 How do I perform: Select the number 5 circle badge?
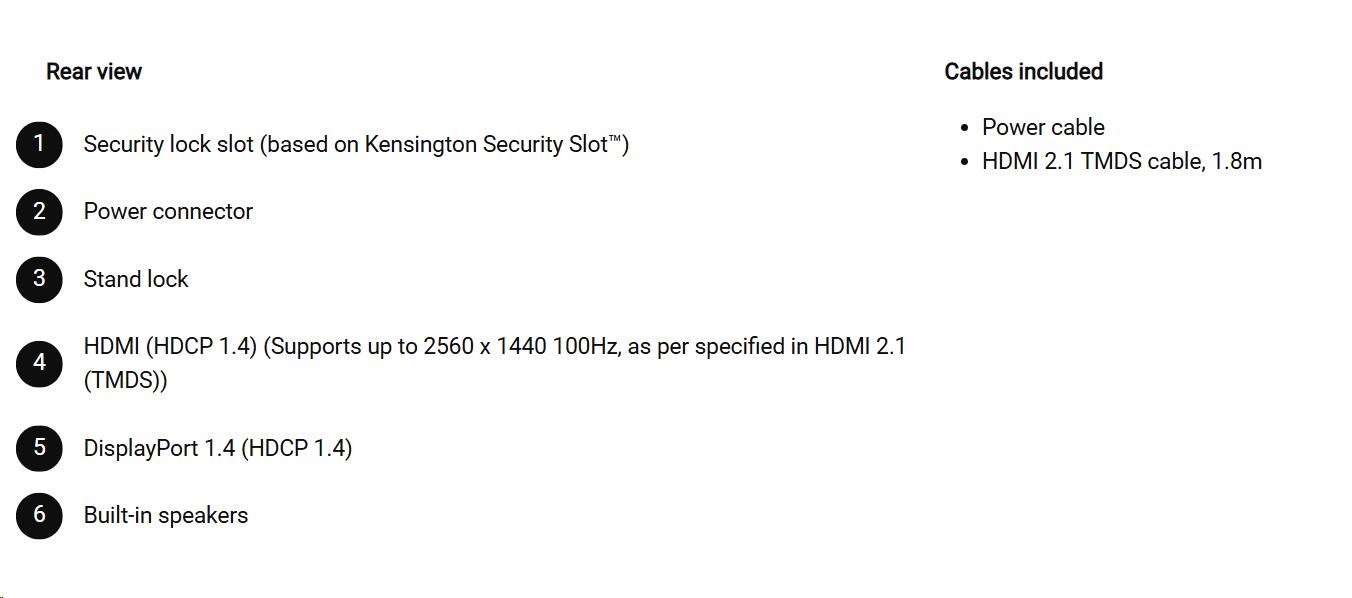39,447
